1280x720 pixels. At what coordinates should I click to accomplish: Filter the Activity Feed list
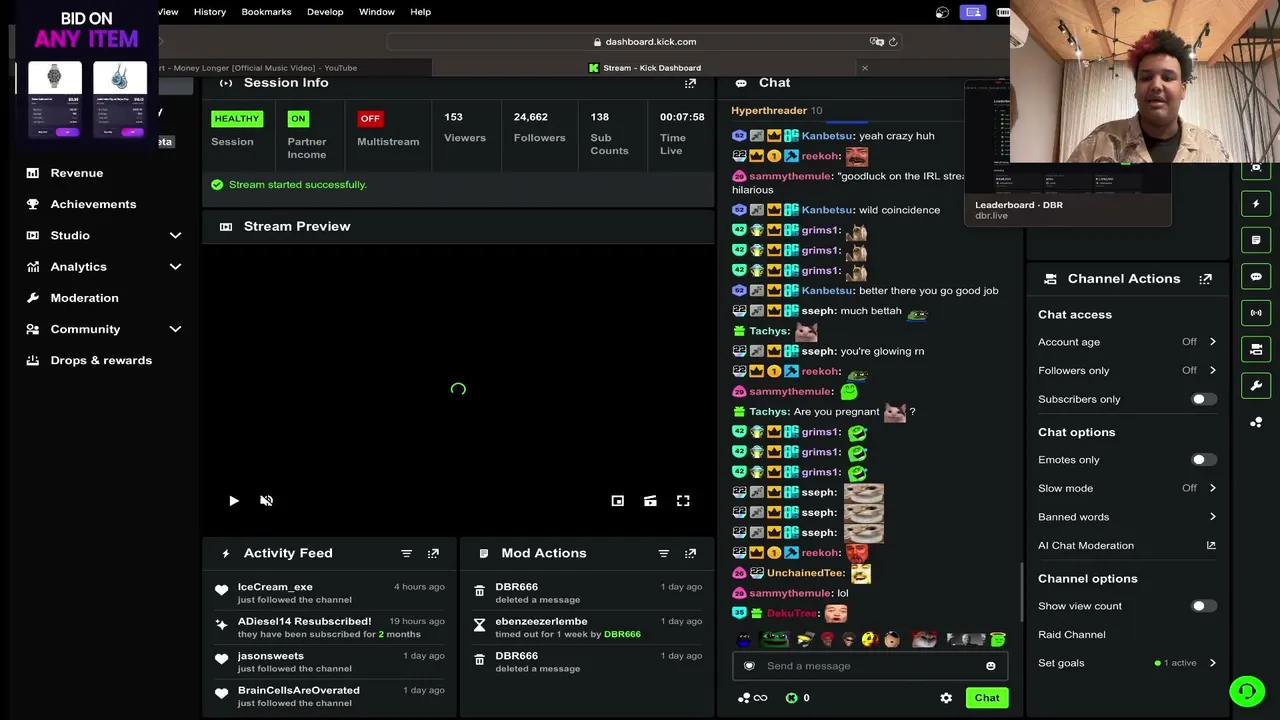click(x=406, y=553)
